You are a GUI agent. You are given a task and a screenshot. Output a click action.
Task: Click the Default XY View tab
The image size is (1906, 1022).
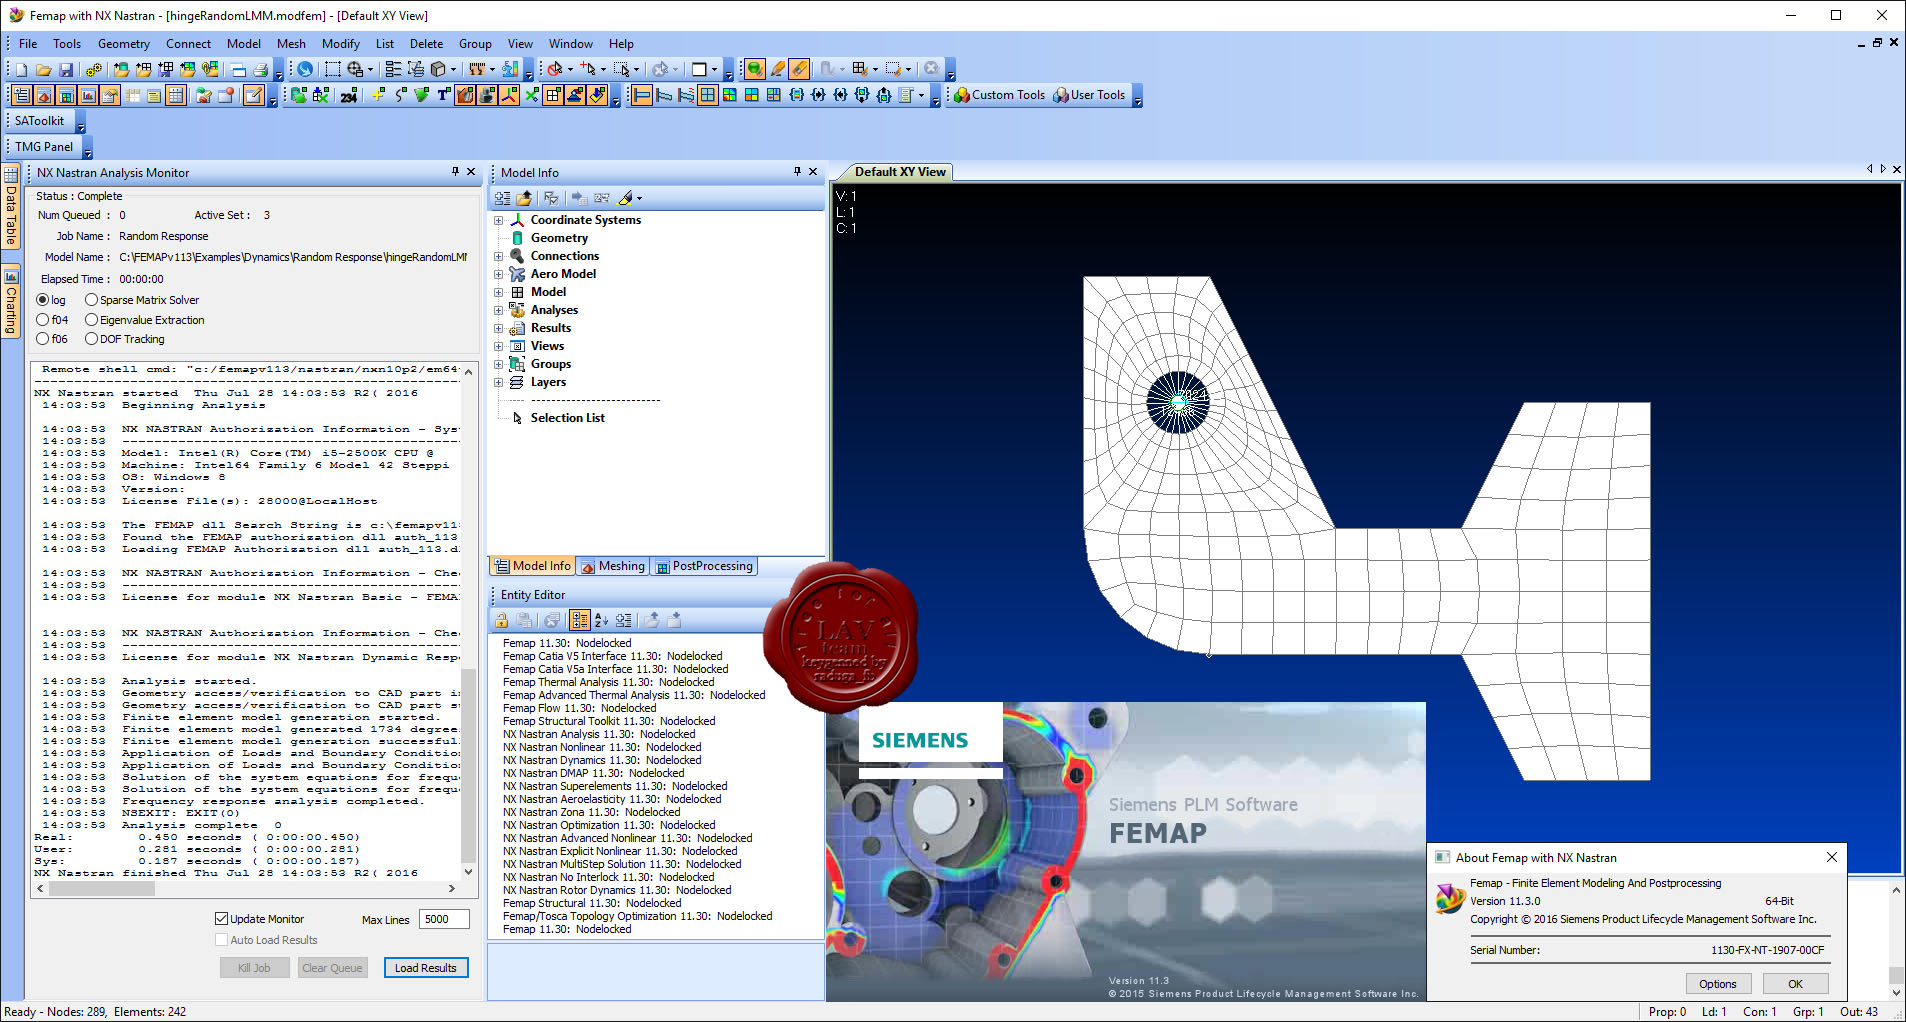click(899, 172)
